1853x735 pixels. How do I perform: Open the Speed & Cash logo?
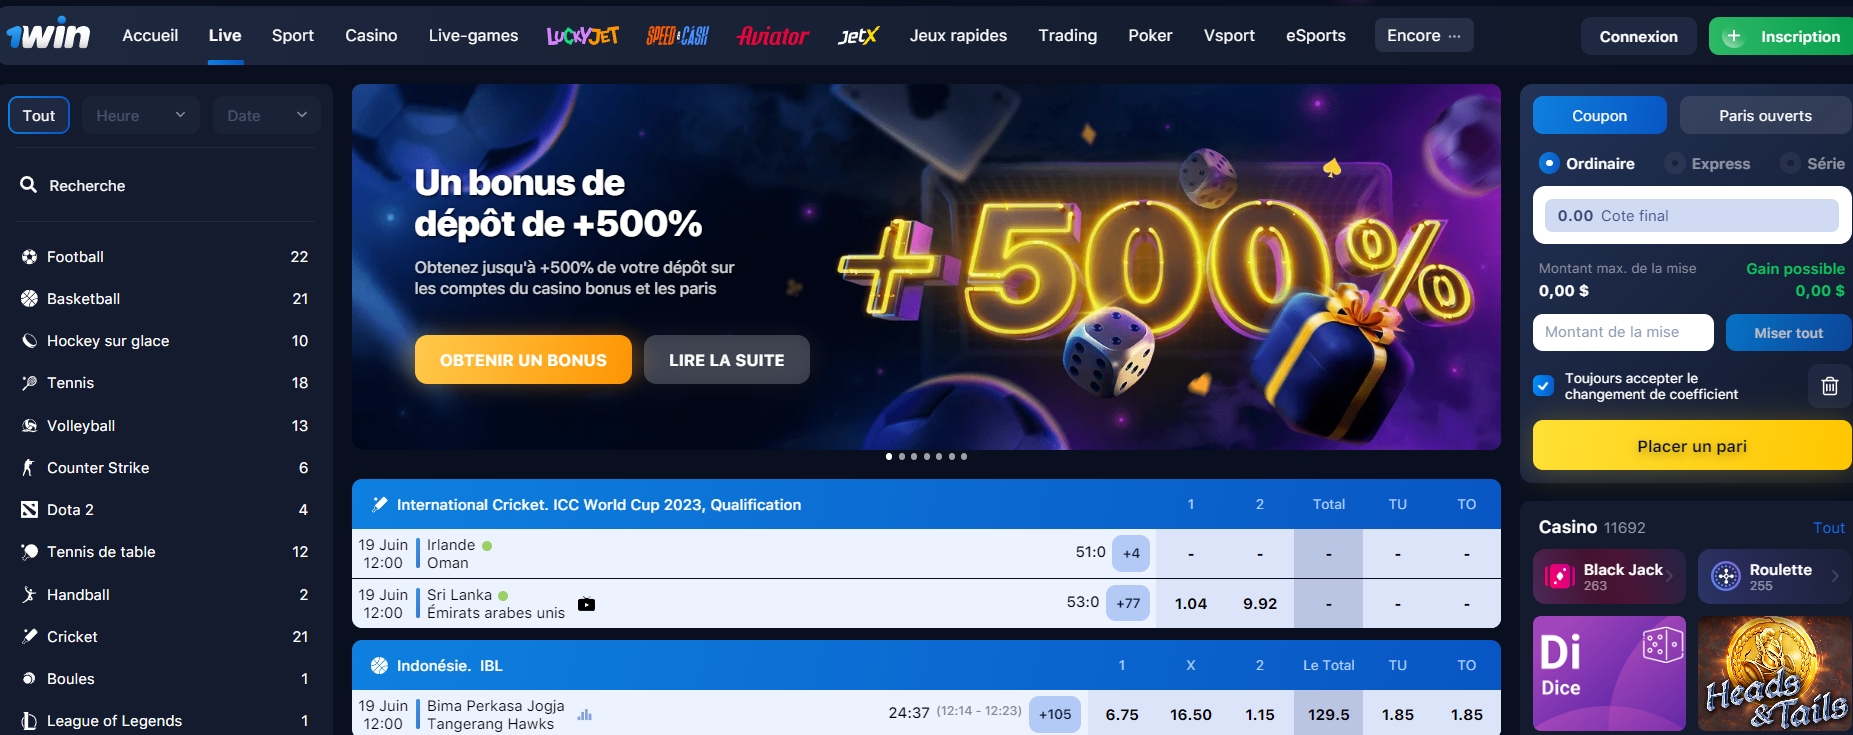[677, 36]
